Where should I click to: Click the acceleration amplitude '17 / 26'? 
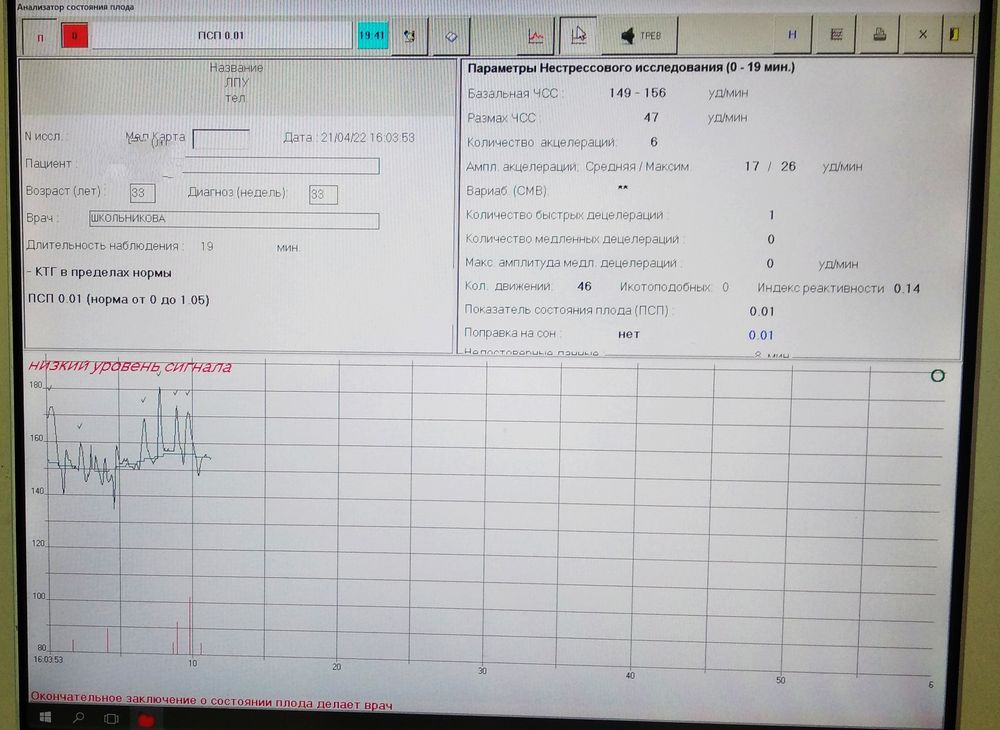pos(770,166)
